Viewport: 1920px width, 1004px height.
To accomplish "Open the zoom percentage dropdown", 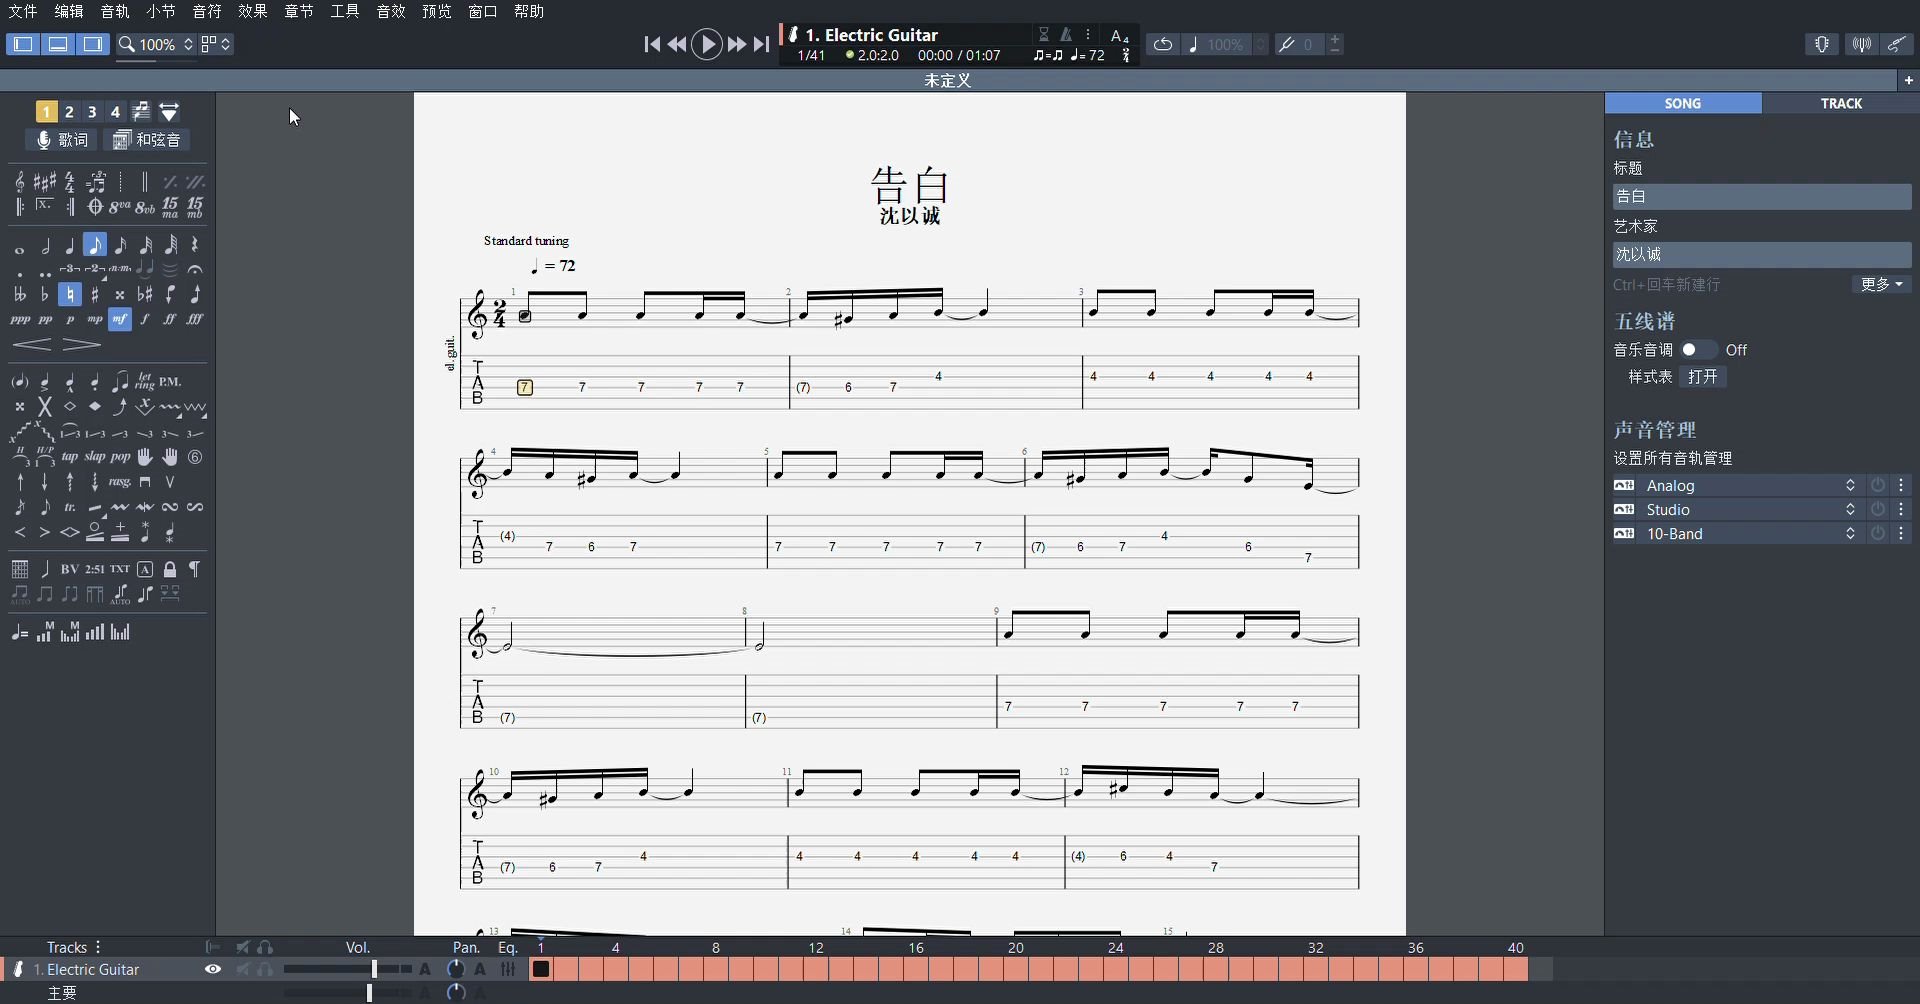I will [156, 44].
